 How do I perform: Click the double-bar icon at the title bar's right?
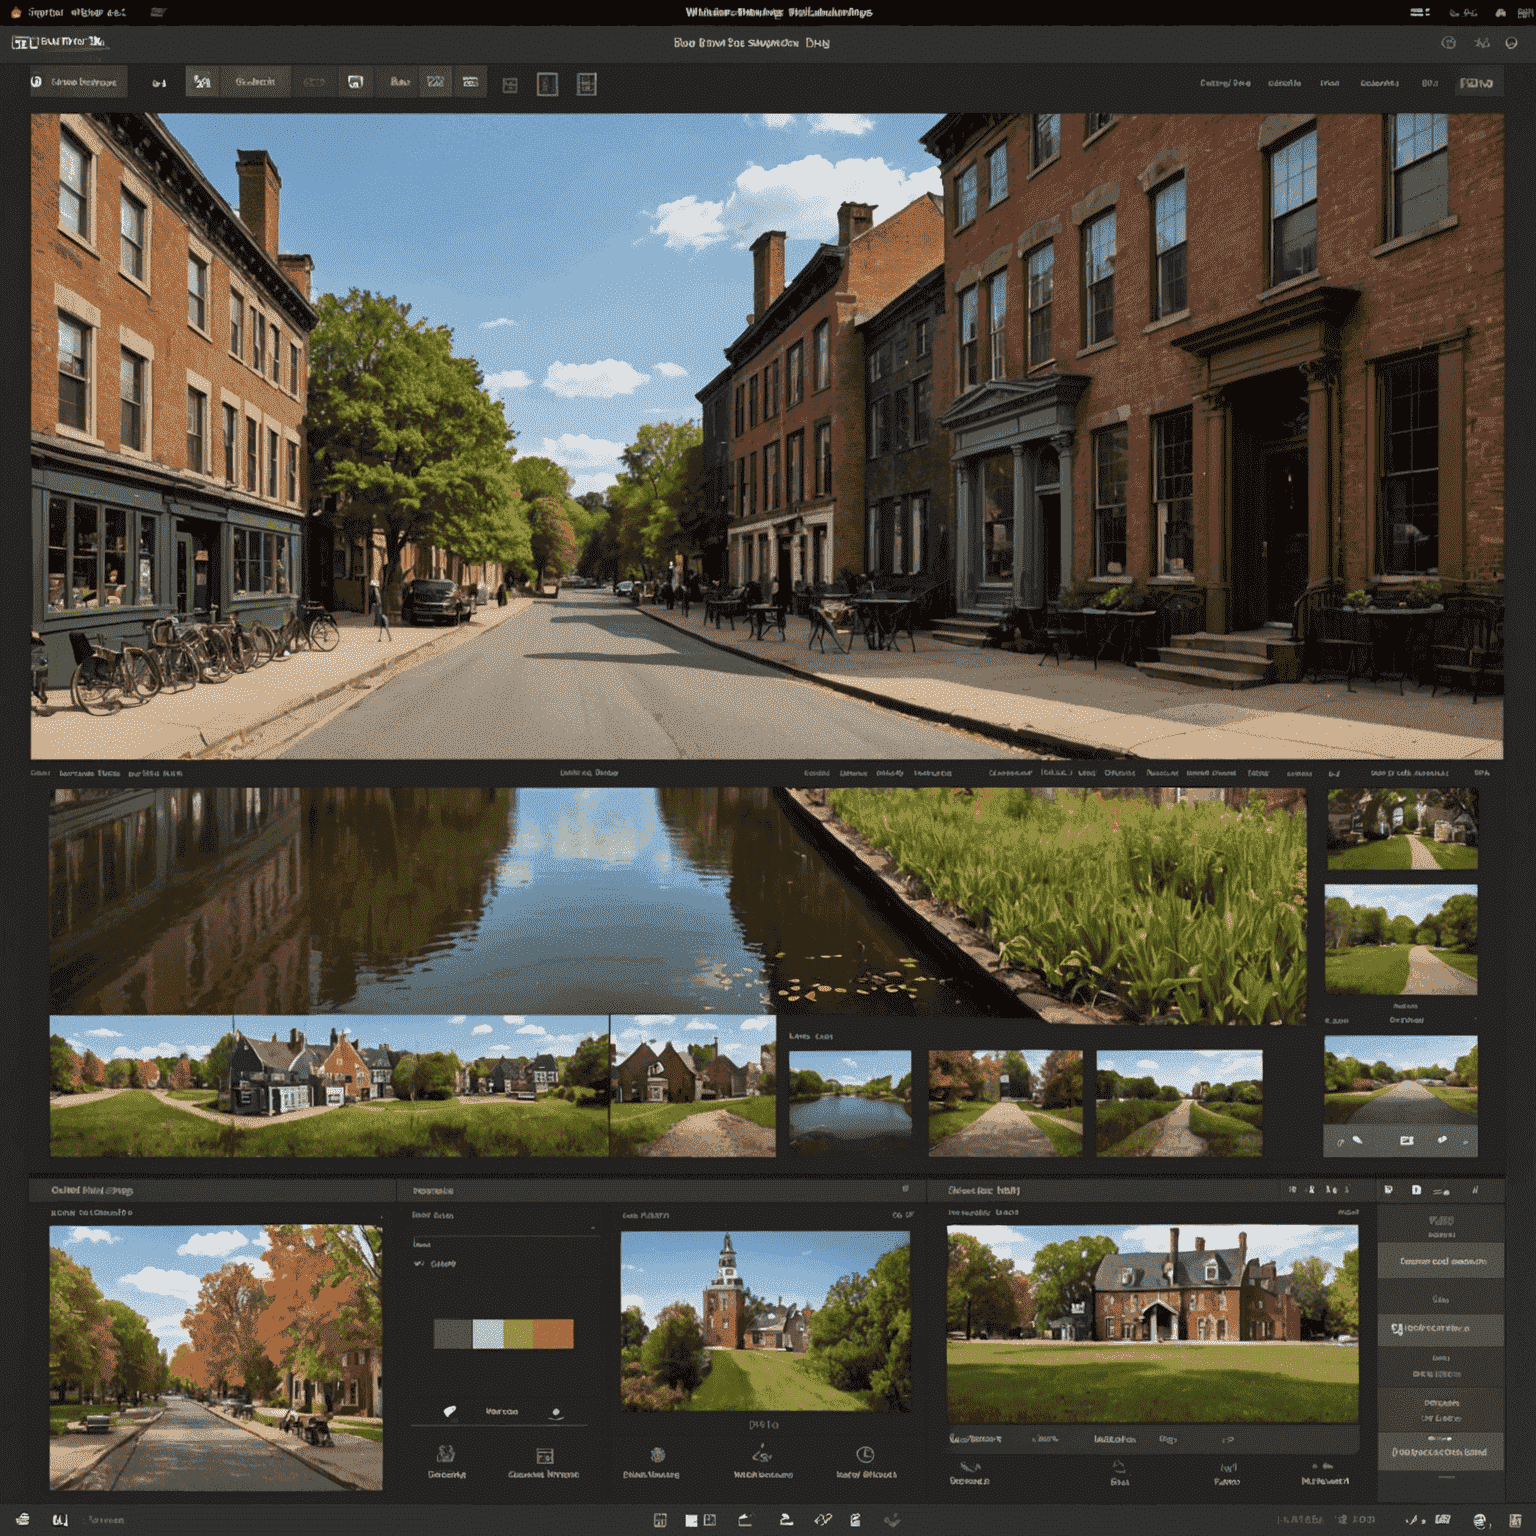pyautogui.click(x=1419, y=12)
